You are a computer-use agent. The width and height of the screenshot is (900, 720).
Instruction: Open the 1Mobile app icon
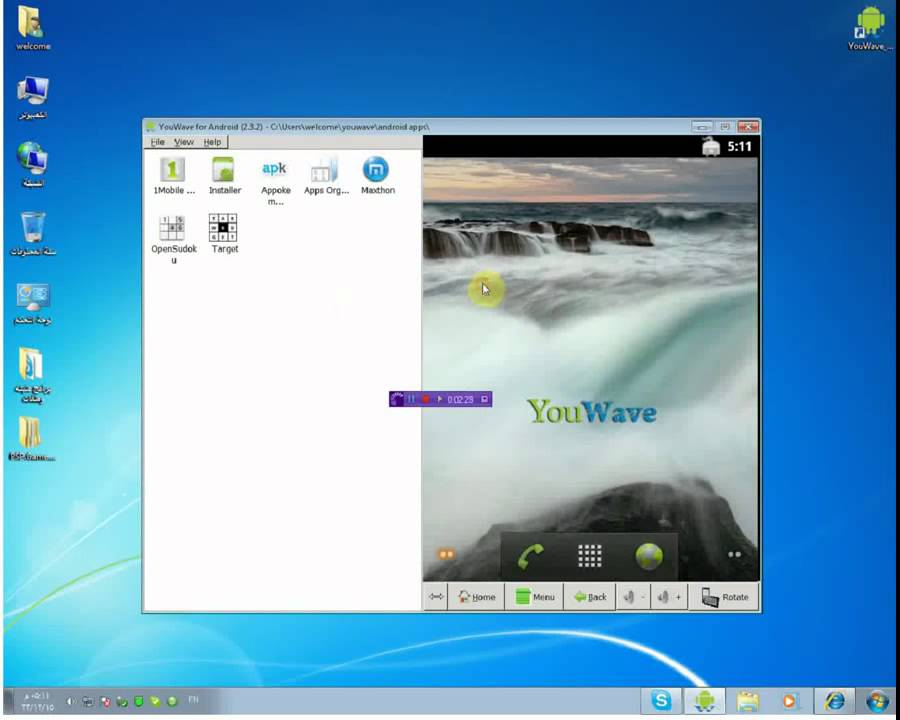173,176
